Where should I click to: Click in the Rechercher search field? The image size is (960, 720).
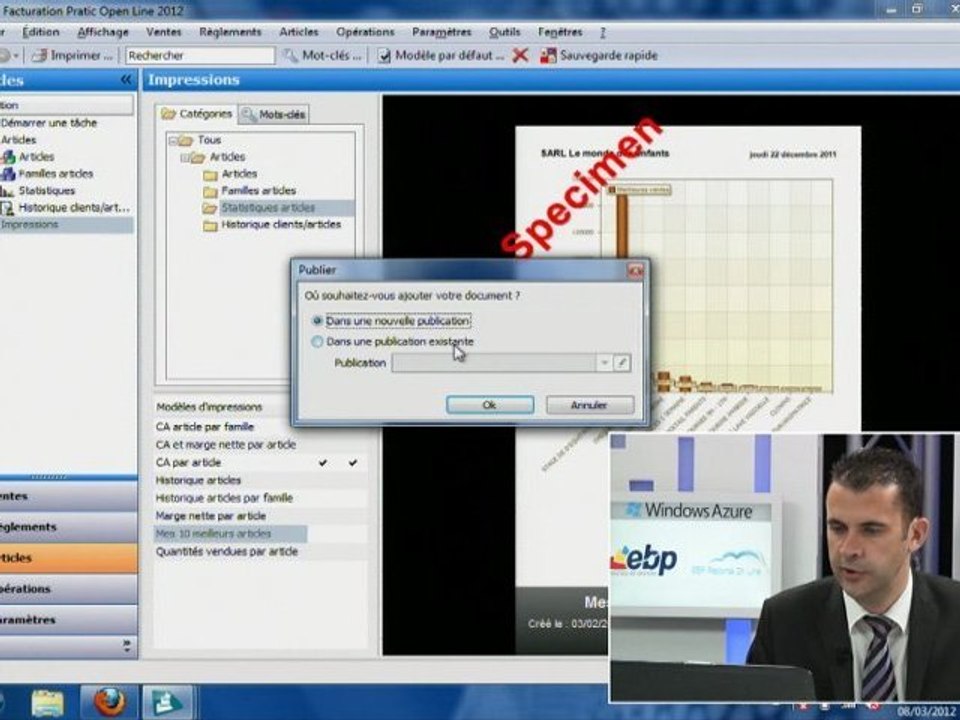(200, 56)
